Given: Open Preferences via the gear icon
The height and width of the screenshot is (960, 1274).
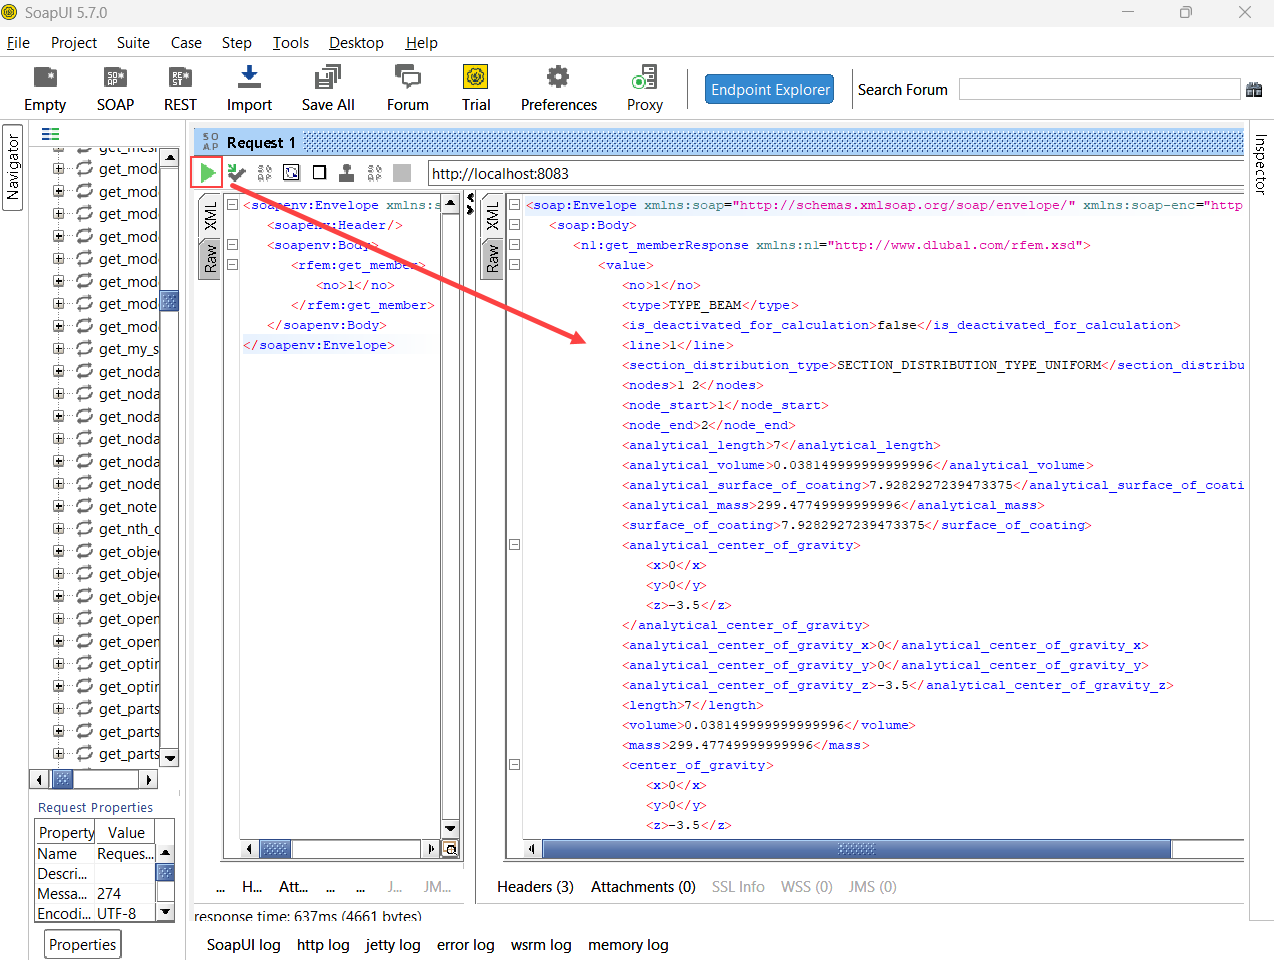Looking at the screenshot, I should click(x=558, y=88).
